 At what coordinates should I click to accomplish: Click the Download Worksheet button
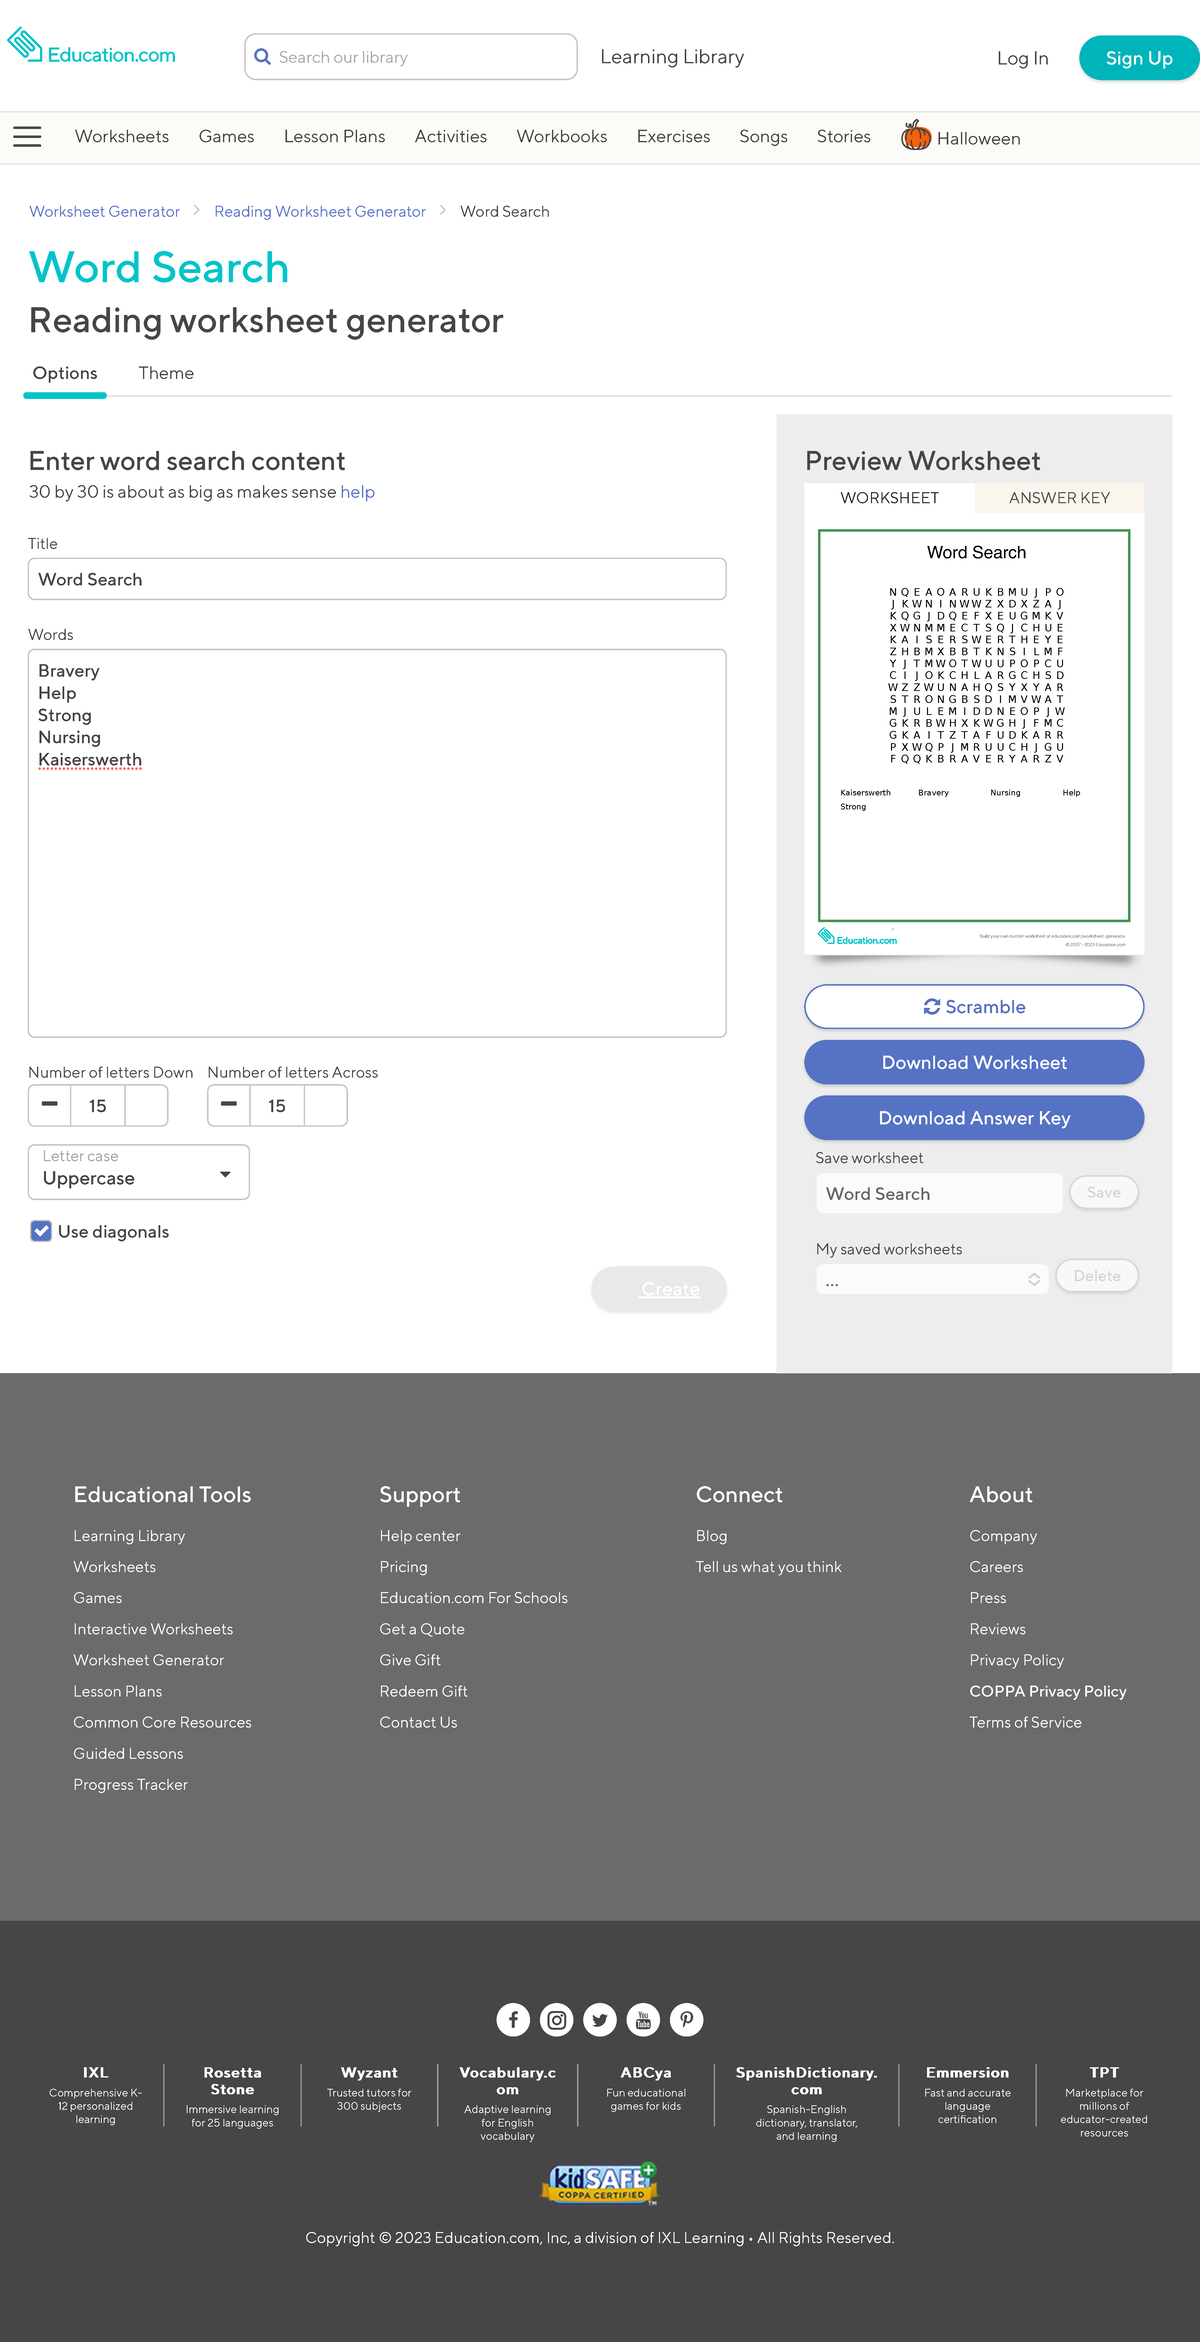tap(973, 1062)
